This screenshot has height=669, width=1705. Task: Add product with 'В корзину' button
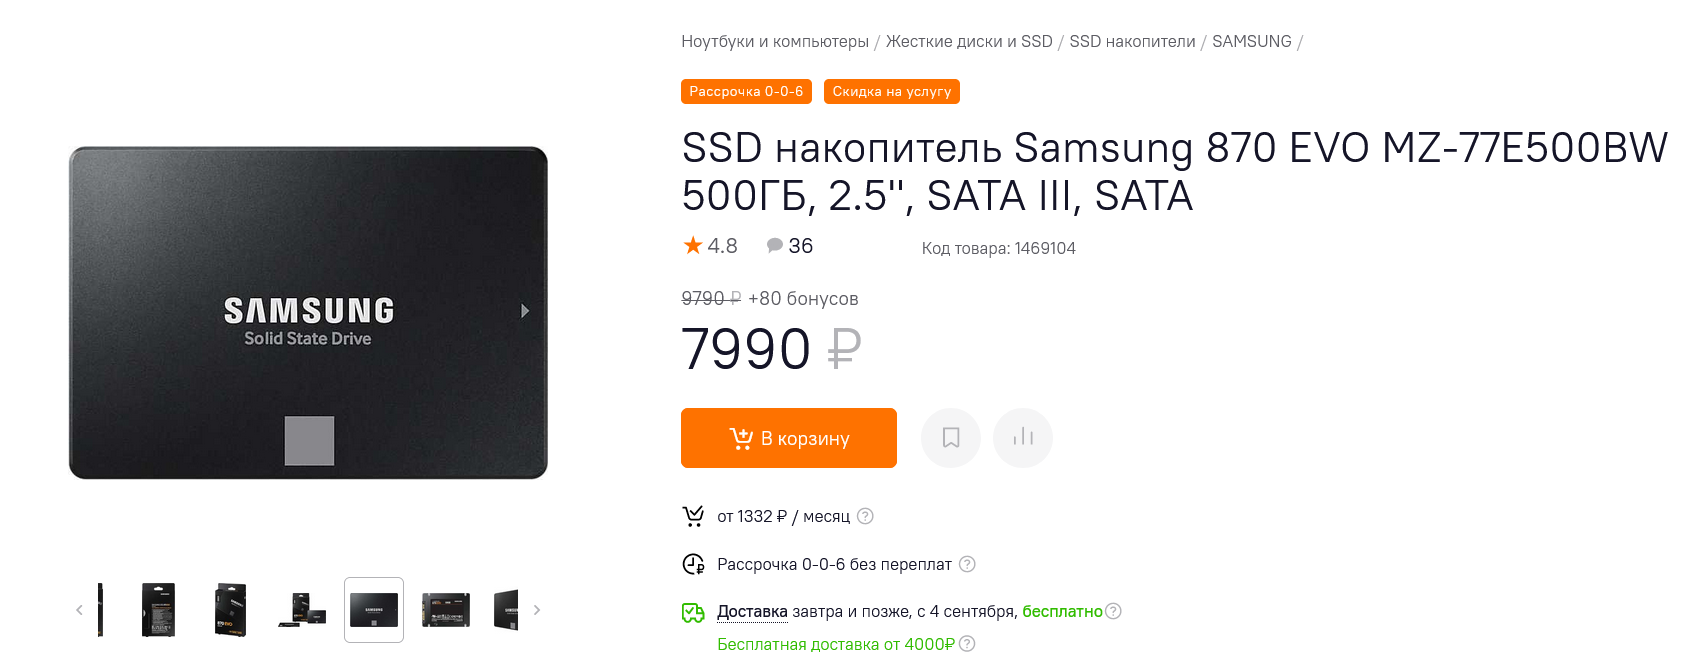[789, 438]
